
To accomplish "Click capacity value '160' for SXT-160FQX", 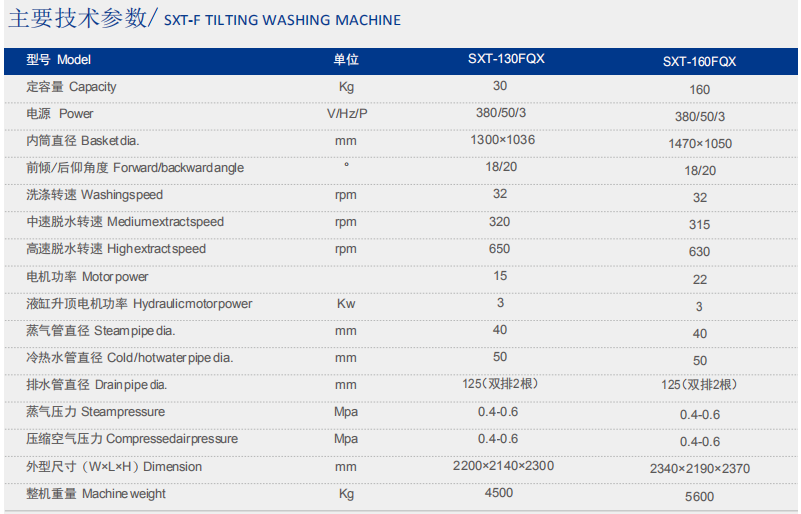I will [x=699, y=89].
